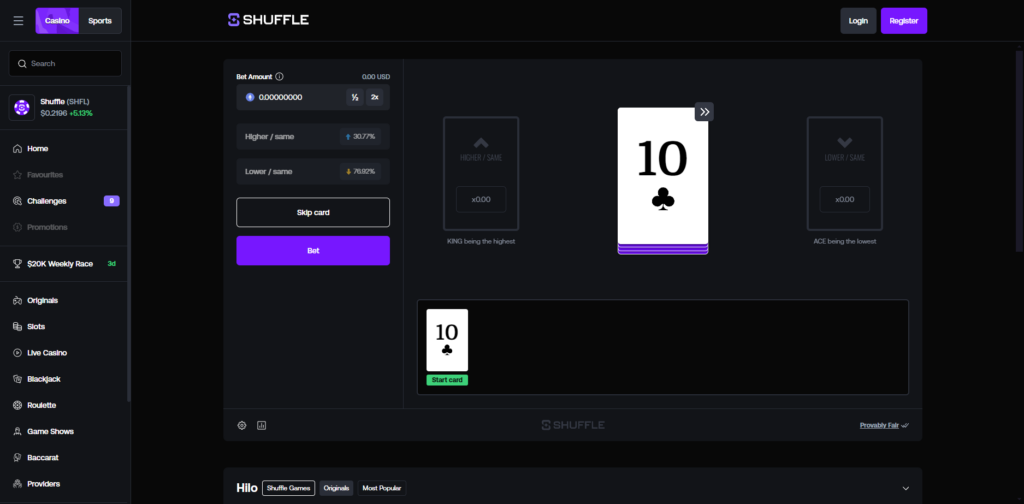Click the HIGHER / SAME card slot

click(x=481, y=173)
